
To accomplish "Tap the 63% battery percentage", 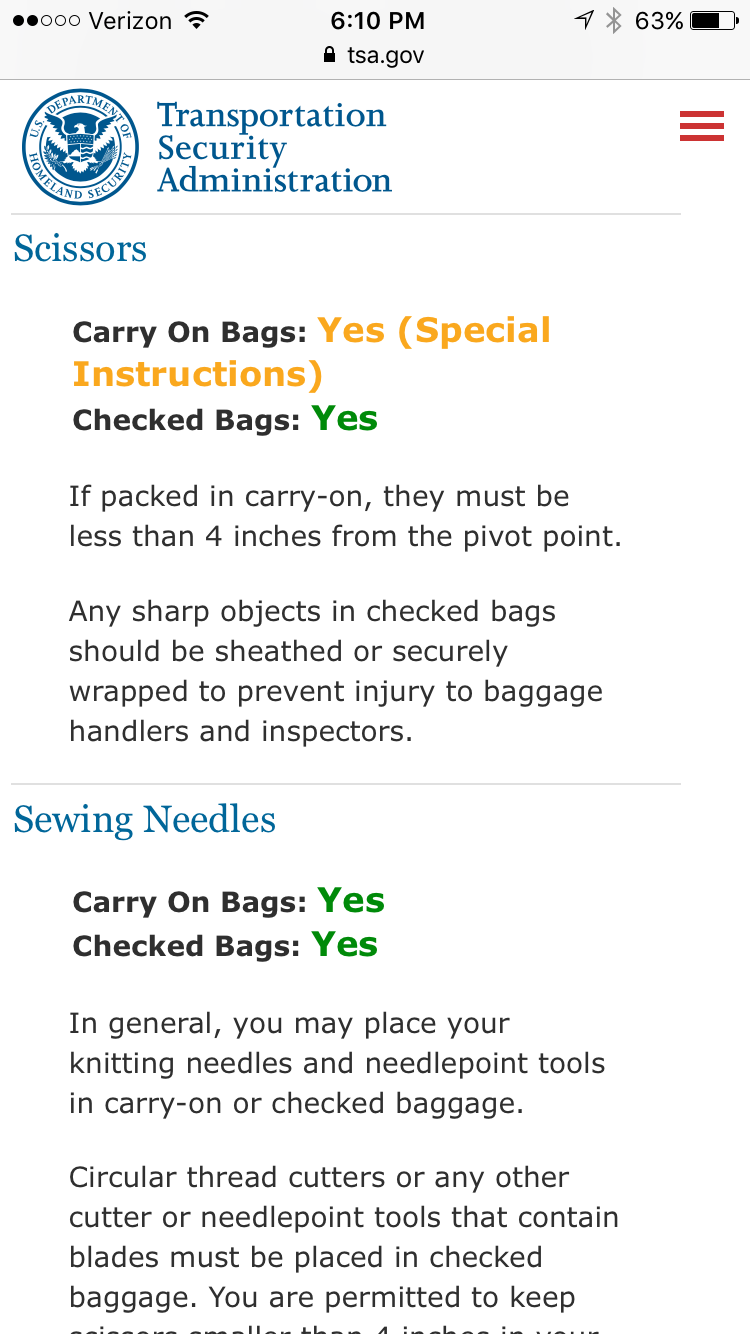I will (659, 21).
